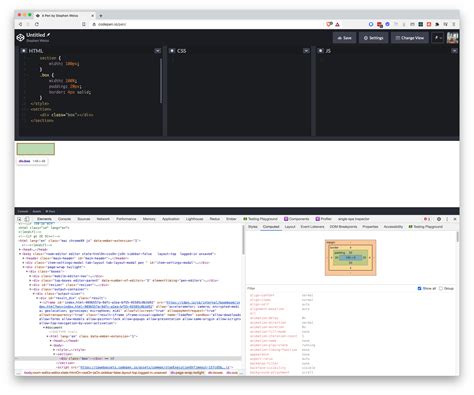Open JS editor settings gear
Screen dimensions: 474x395
click(x=320, y=51)
